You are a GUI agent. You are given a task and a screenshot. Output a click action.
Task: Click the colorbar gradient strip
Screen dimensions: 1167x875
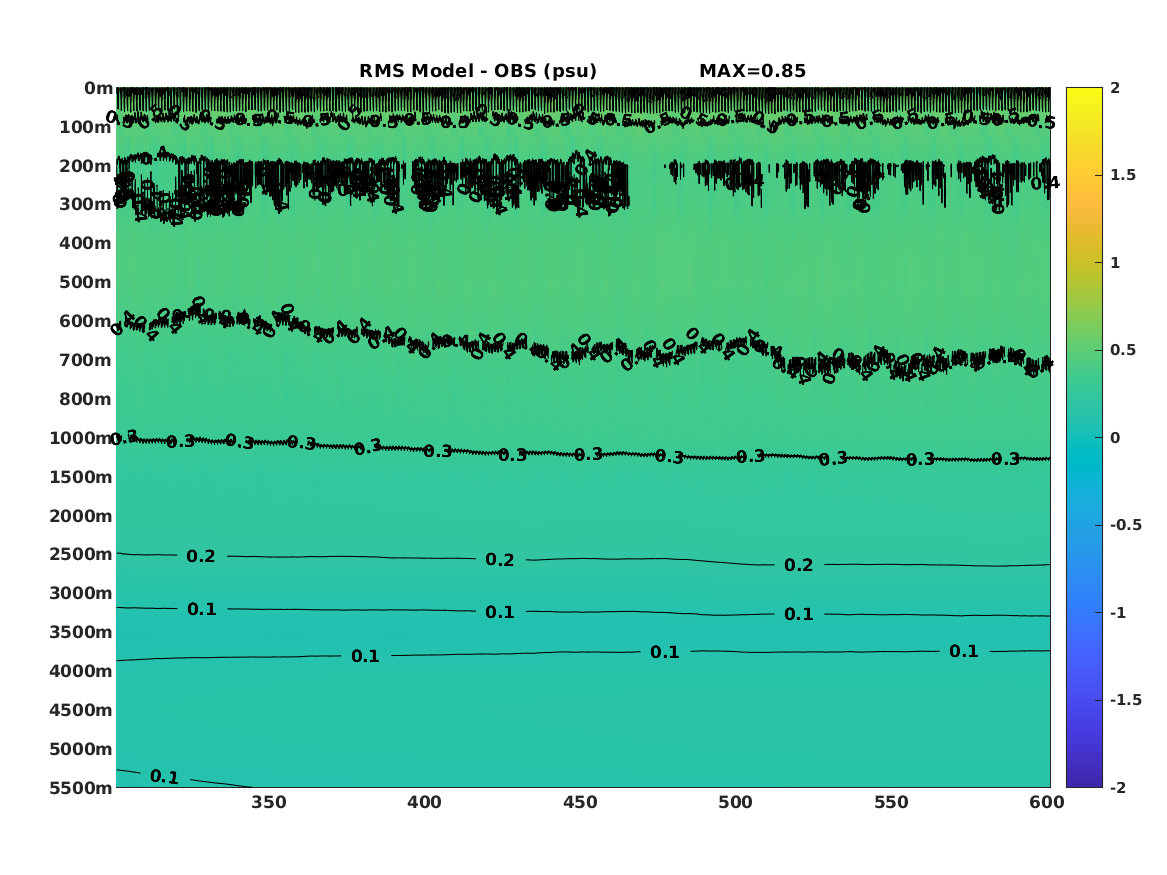(x=1084, y=438)
